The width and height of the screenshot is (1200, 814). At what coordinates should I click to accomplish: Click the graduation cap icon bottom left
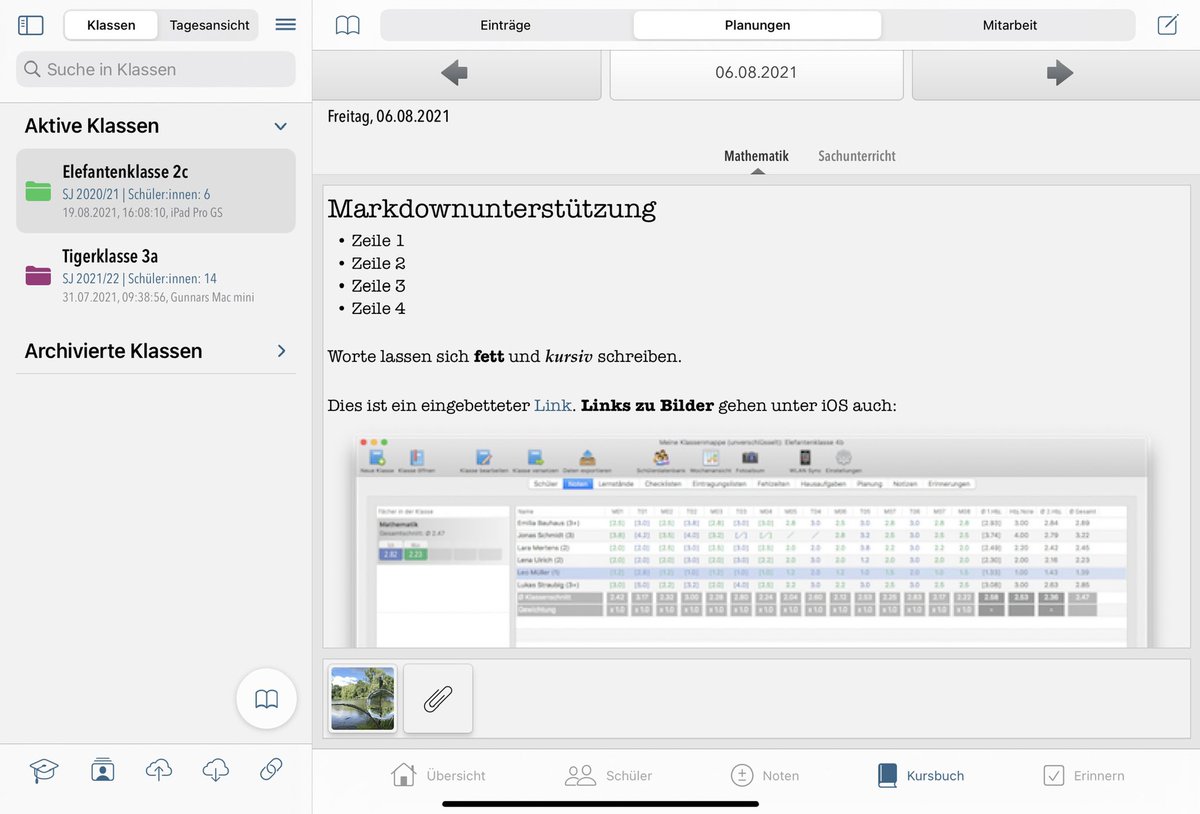(x=43, y=770)
